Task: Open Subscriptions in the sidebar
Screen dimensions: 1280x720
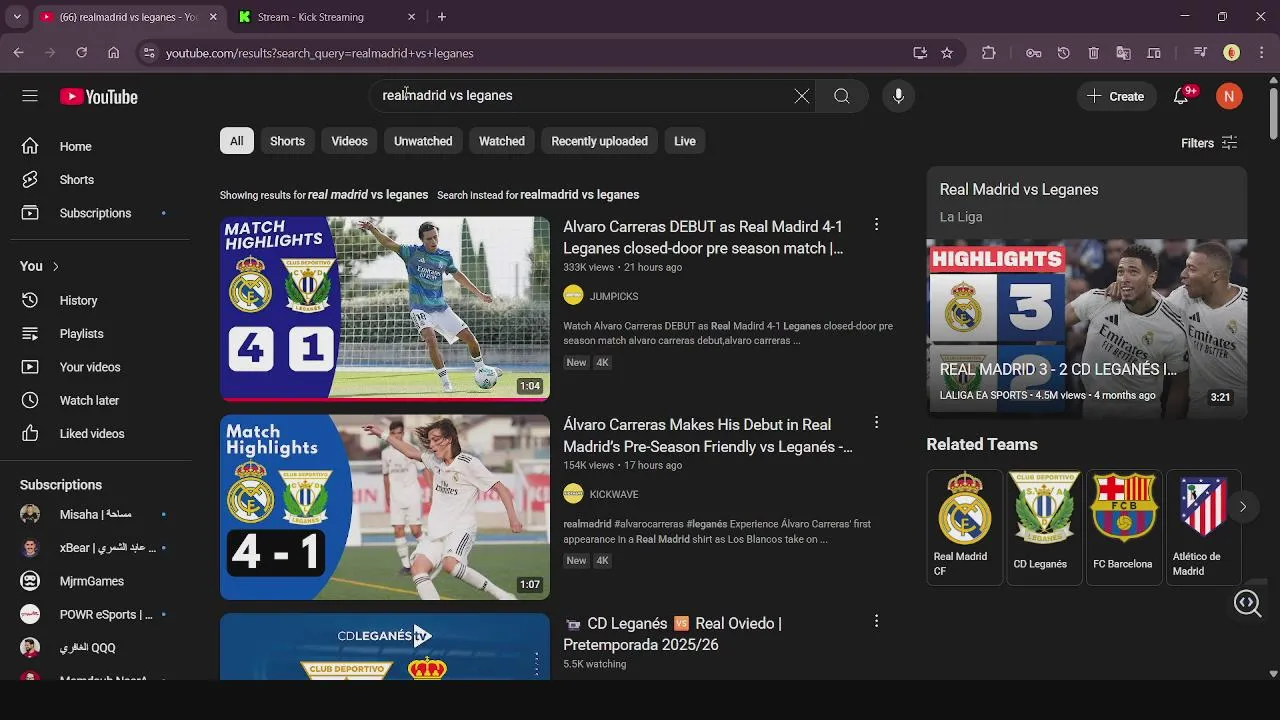Action: [x=95, y=213]
